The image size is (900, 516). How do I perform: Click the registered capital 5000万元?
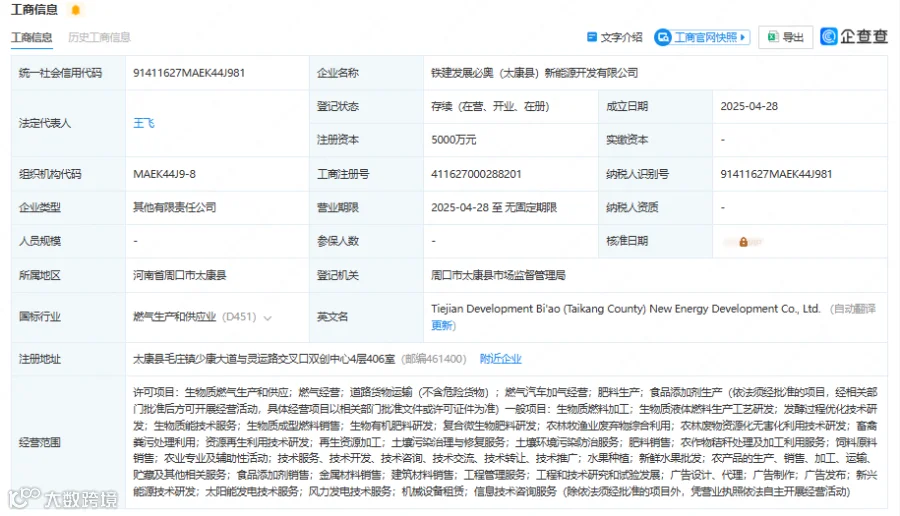click(453, 139)
